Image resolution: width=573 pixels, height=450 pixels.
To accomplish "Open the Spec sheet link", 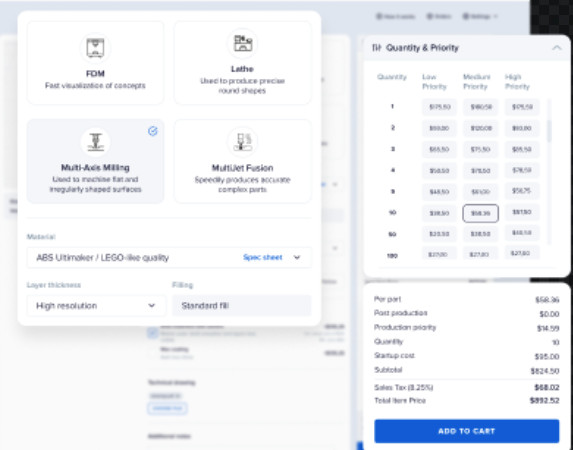I will [x=262, y=257].
